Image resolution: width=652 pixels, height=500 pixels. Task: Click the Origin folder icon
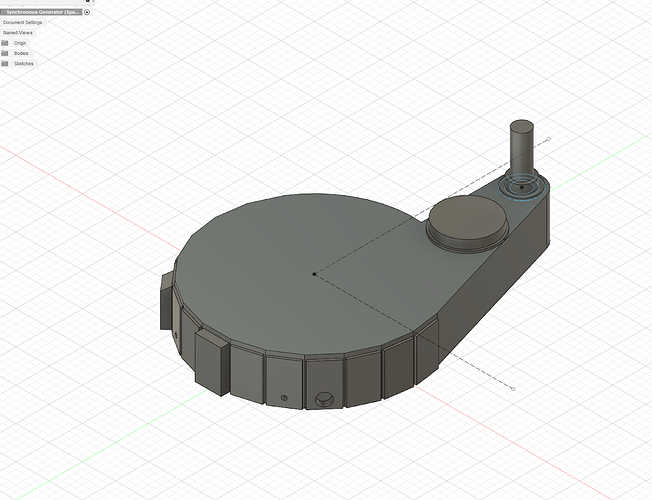5,43
